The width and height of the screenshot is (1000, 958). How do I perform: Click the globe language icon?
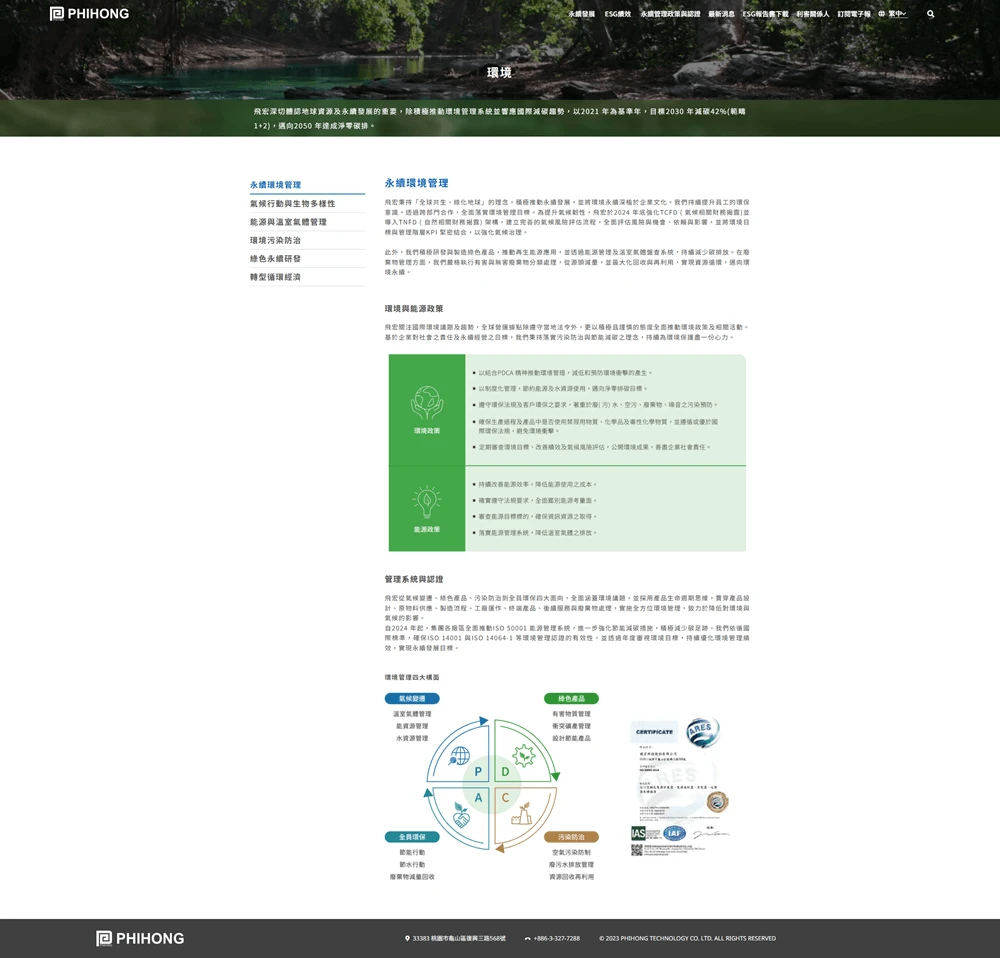(x=882, y=14)
